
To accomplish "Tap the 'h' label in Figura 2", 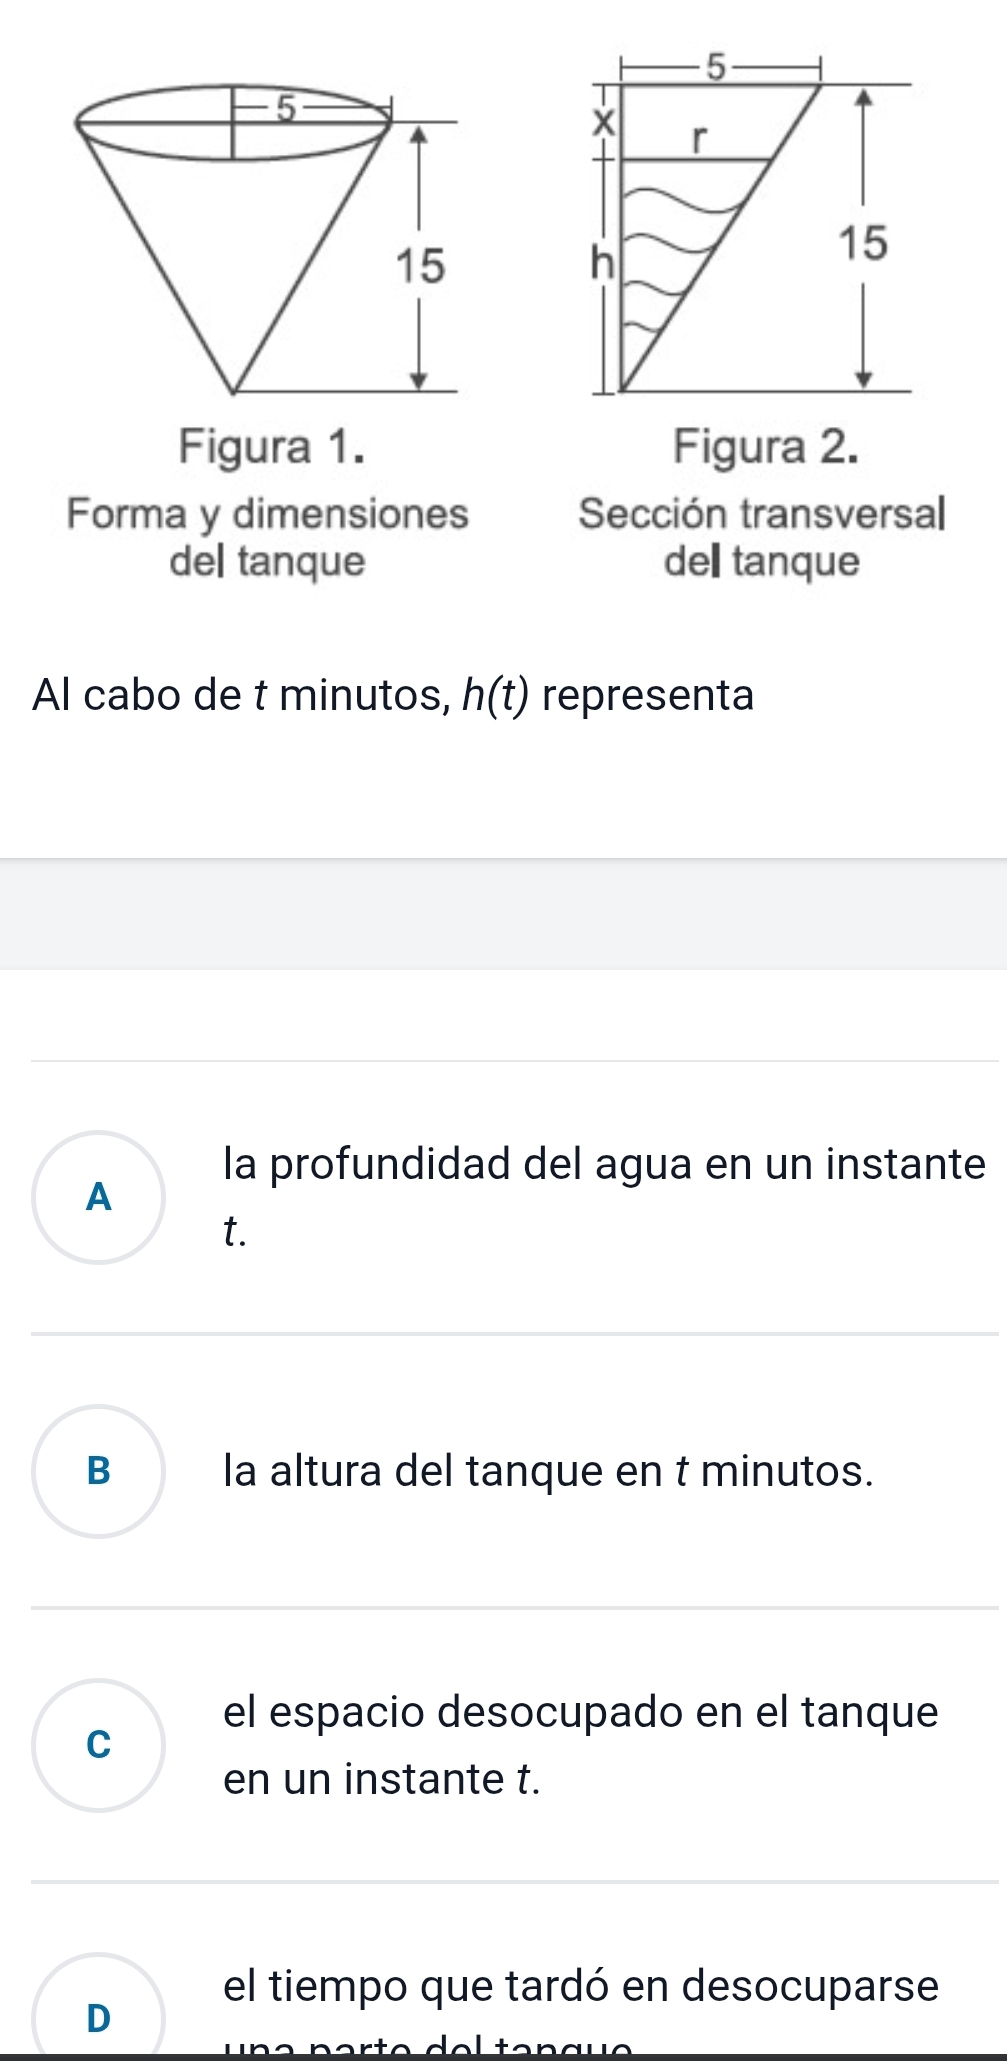I will [601, 264].
